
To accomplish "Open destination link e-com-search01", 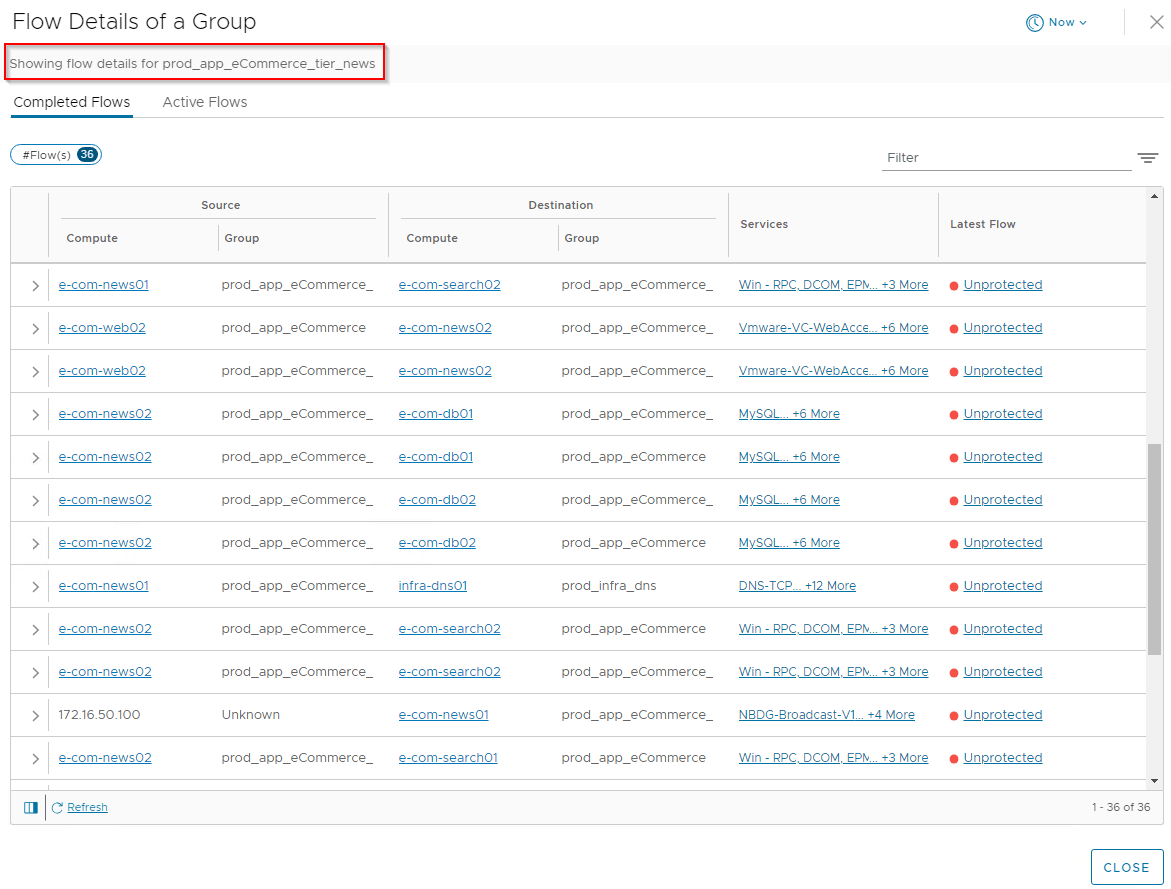I will 448,758.
